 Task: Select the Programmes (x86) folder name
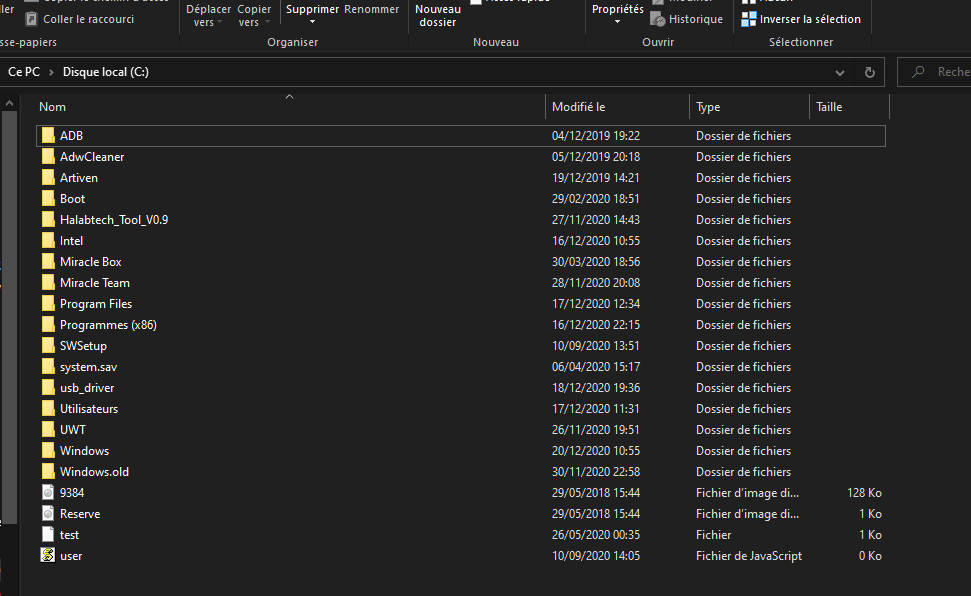click(108, 325)
